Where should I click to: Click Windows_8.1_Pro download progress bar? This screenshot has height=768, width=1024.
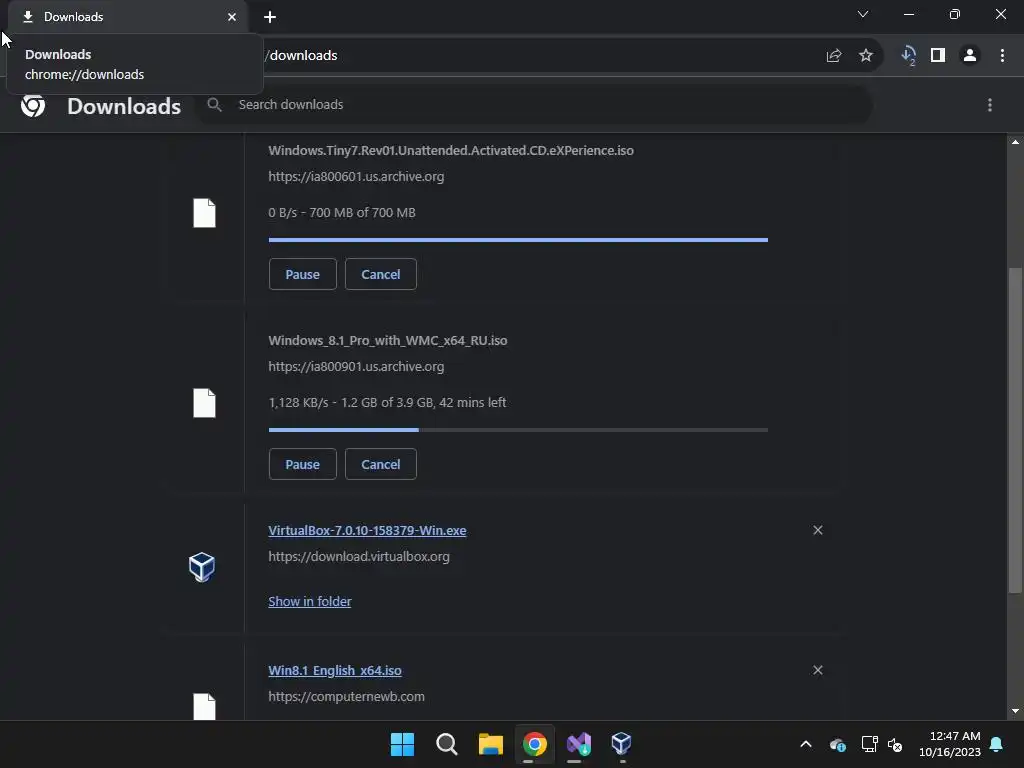[518, 430]
